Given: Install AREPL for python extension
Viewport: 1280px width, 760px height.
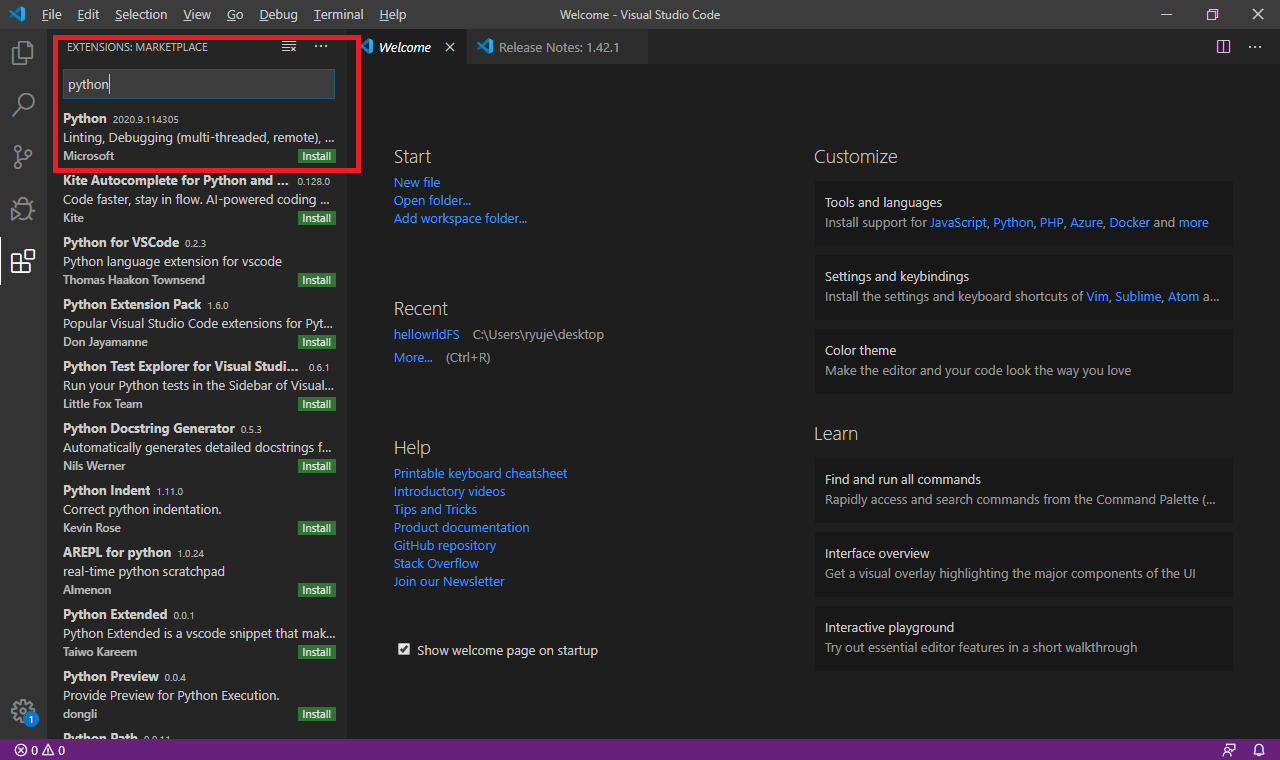Looking at the screenshot, I should [317, 590].
